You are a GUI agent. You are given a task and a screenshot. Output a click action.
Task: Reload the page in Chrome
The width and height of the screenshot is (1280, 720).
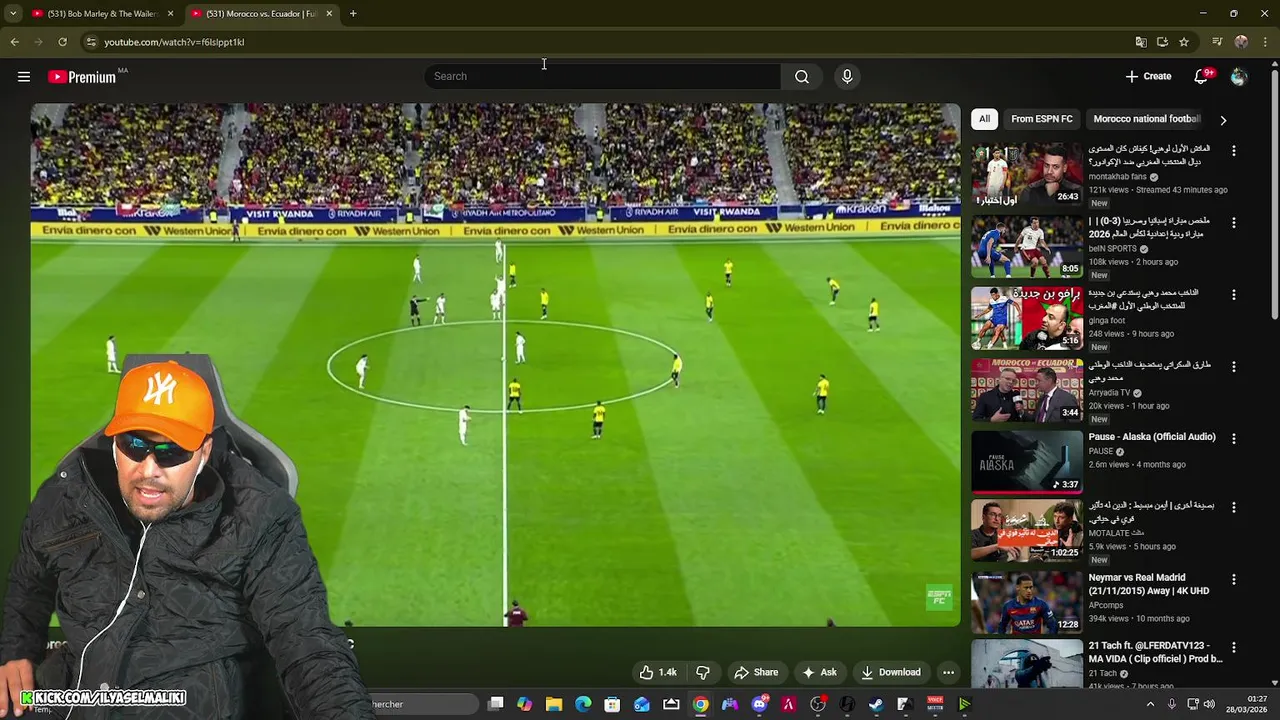click(x=62, y=42)
